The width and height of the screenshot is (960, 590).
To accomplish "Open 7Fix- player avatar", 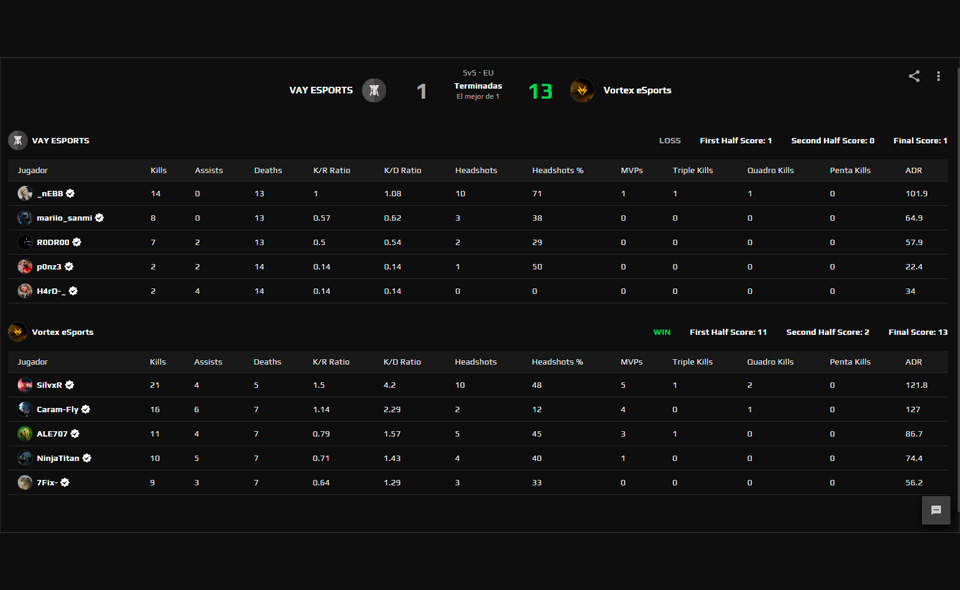I will (24, 483).
